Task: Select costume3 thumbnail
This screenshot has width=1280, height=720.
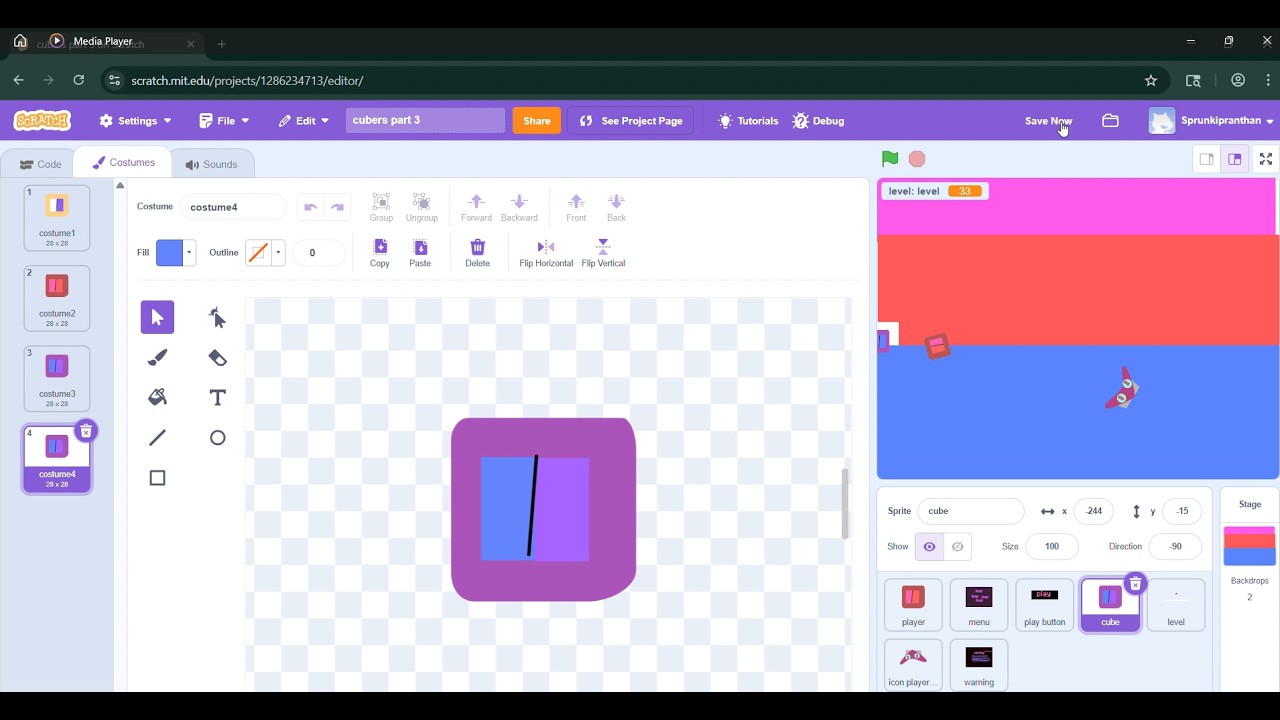Action: [x=57, y=378]
